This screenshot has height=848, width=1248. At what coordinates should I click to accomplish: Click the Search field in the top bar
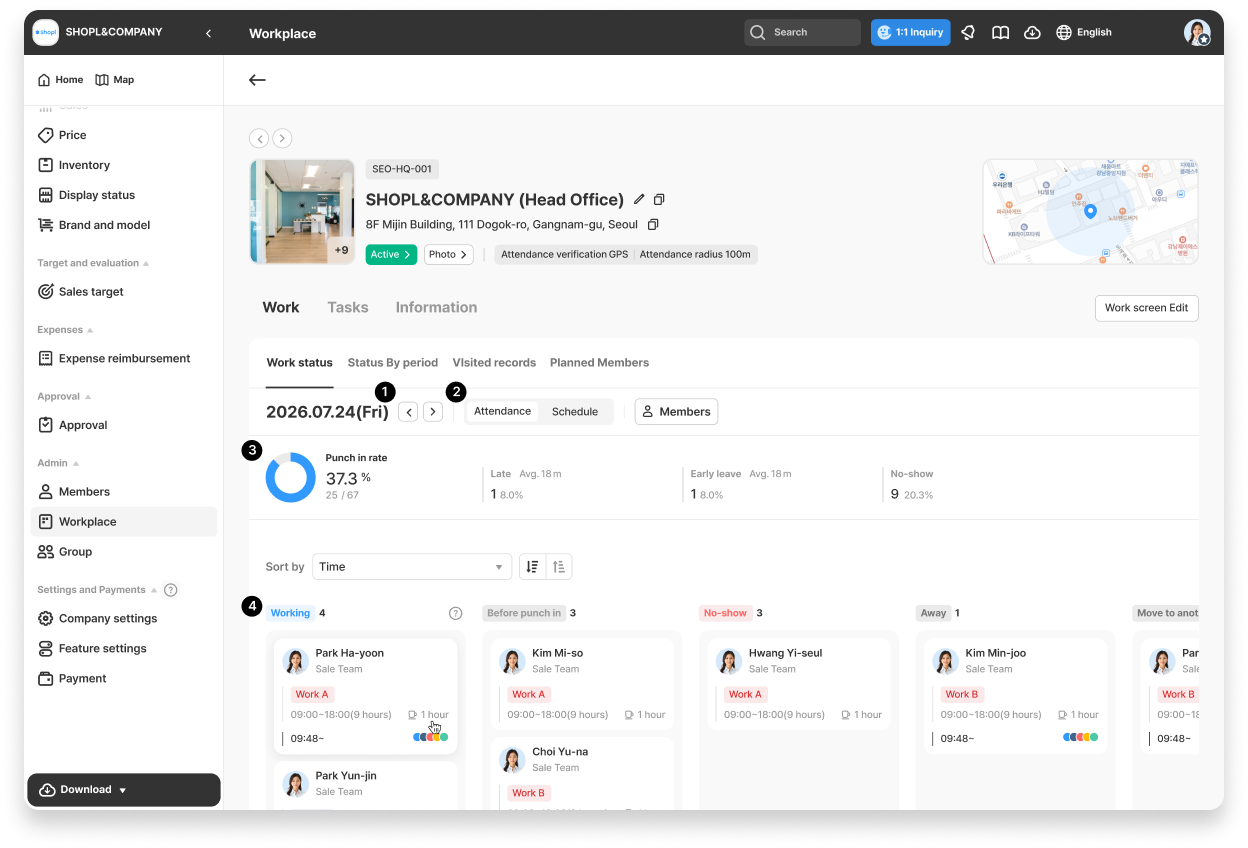pyautogui.click(x=802, y=32)
